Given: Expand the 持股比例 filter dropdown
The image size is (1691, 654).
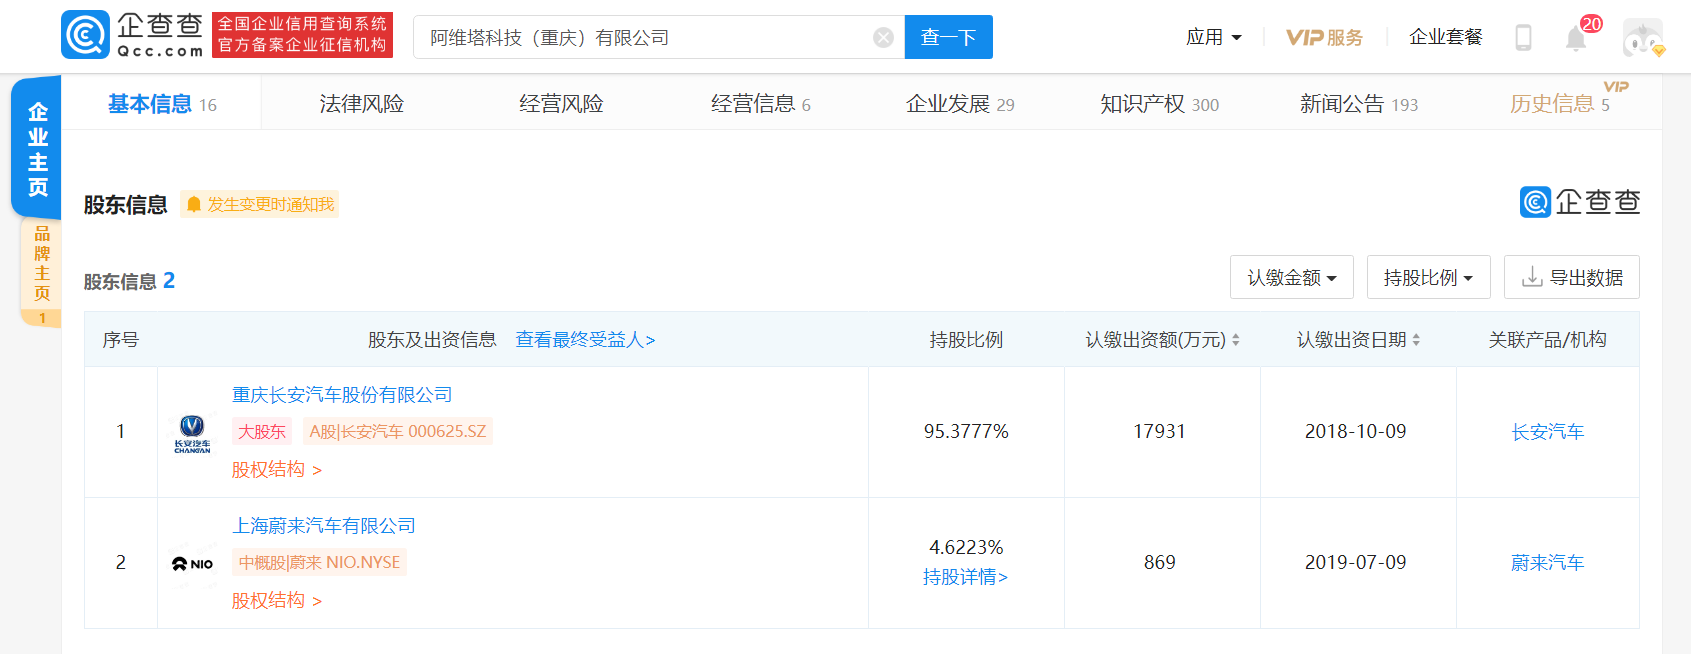Looking at the screenshot, I should [x=1428, y=277].
